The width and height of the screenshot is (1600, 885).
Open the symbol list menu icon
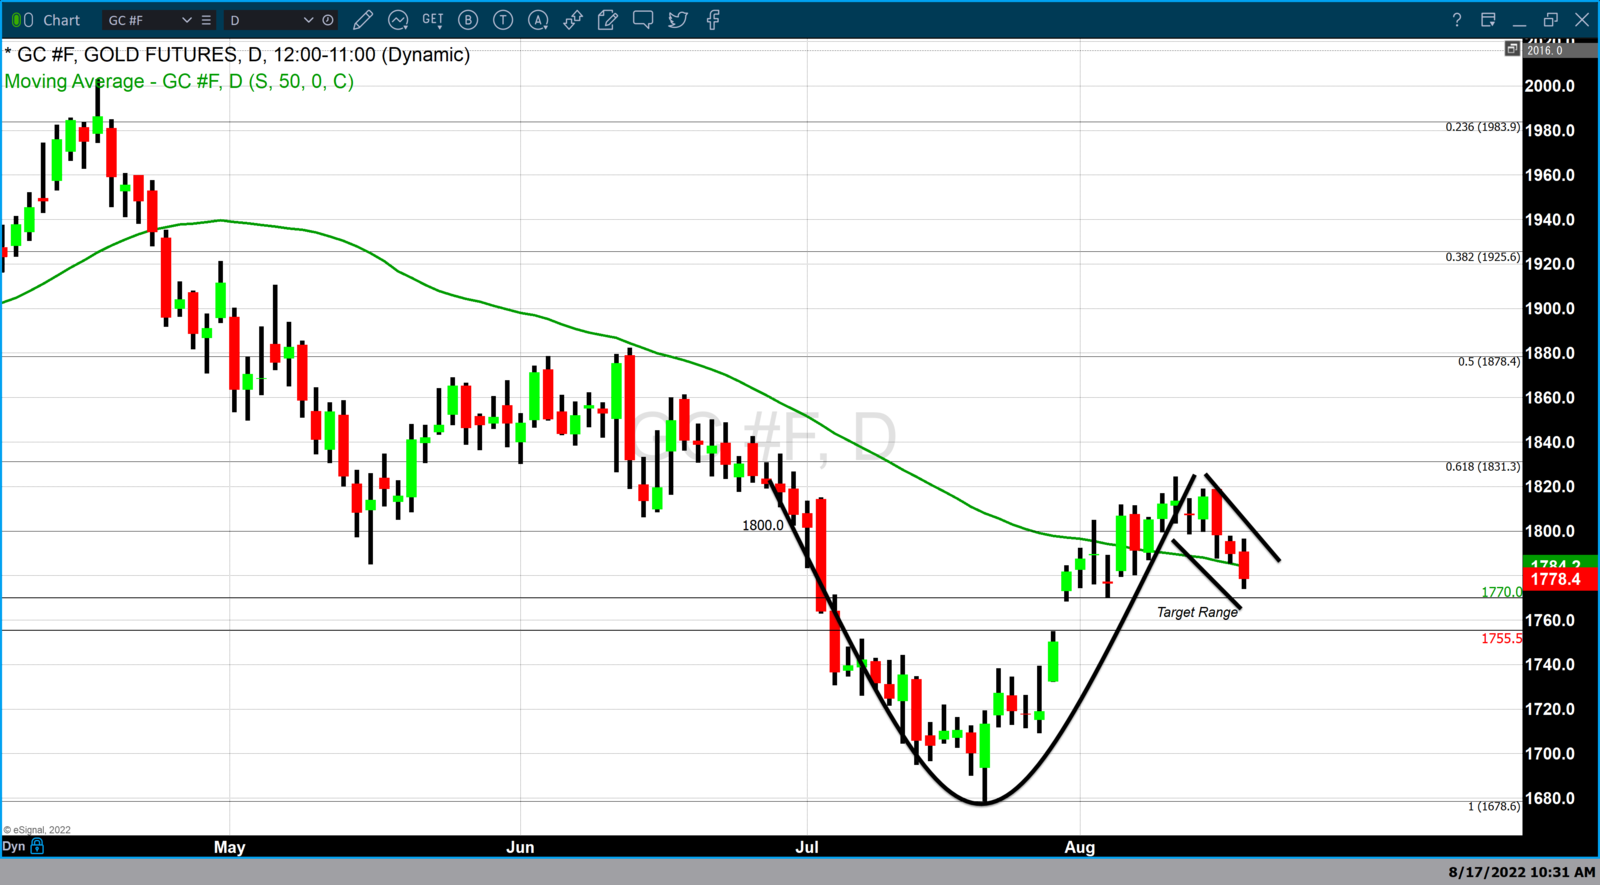[206, 20]
